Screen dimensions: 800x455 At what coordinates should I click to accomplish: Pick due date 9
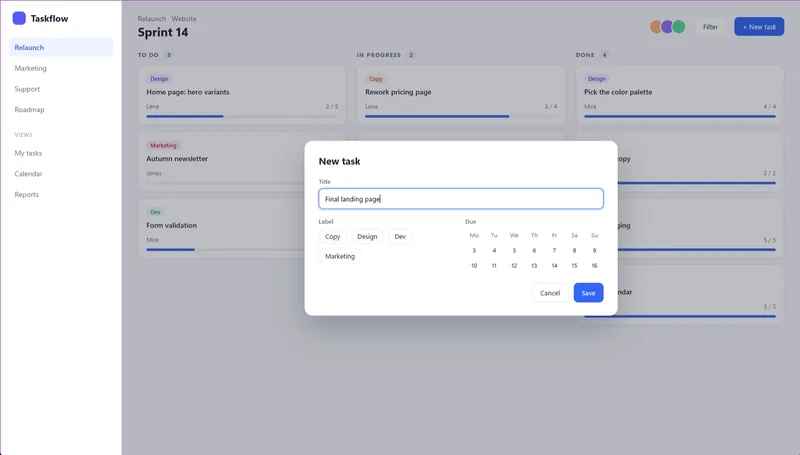(x=594, y=250)
